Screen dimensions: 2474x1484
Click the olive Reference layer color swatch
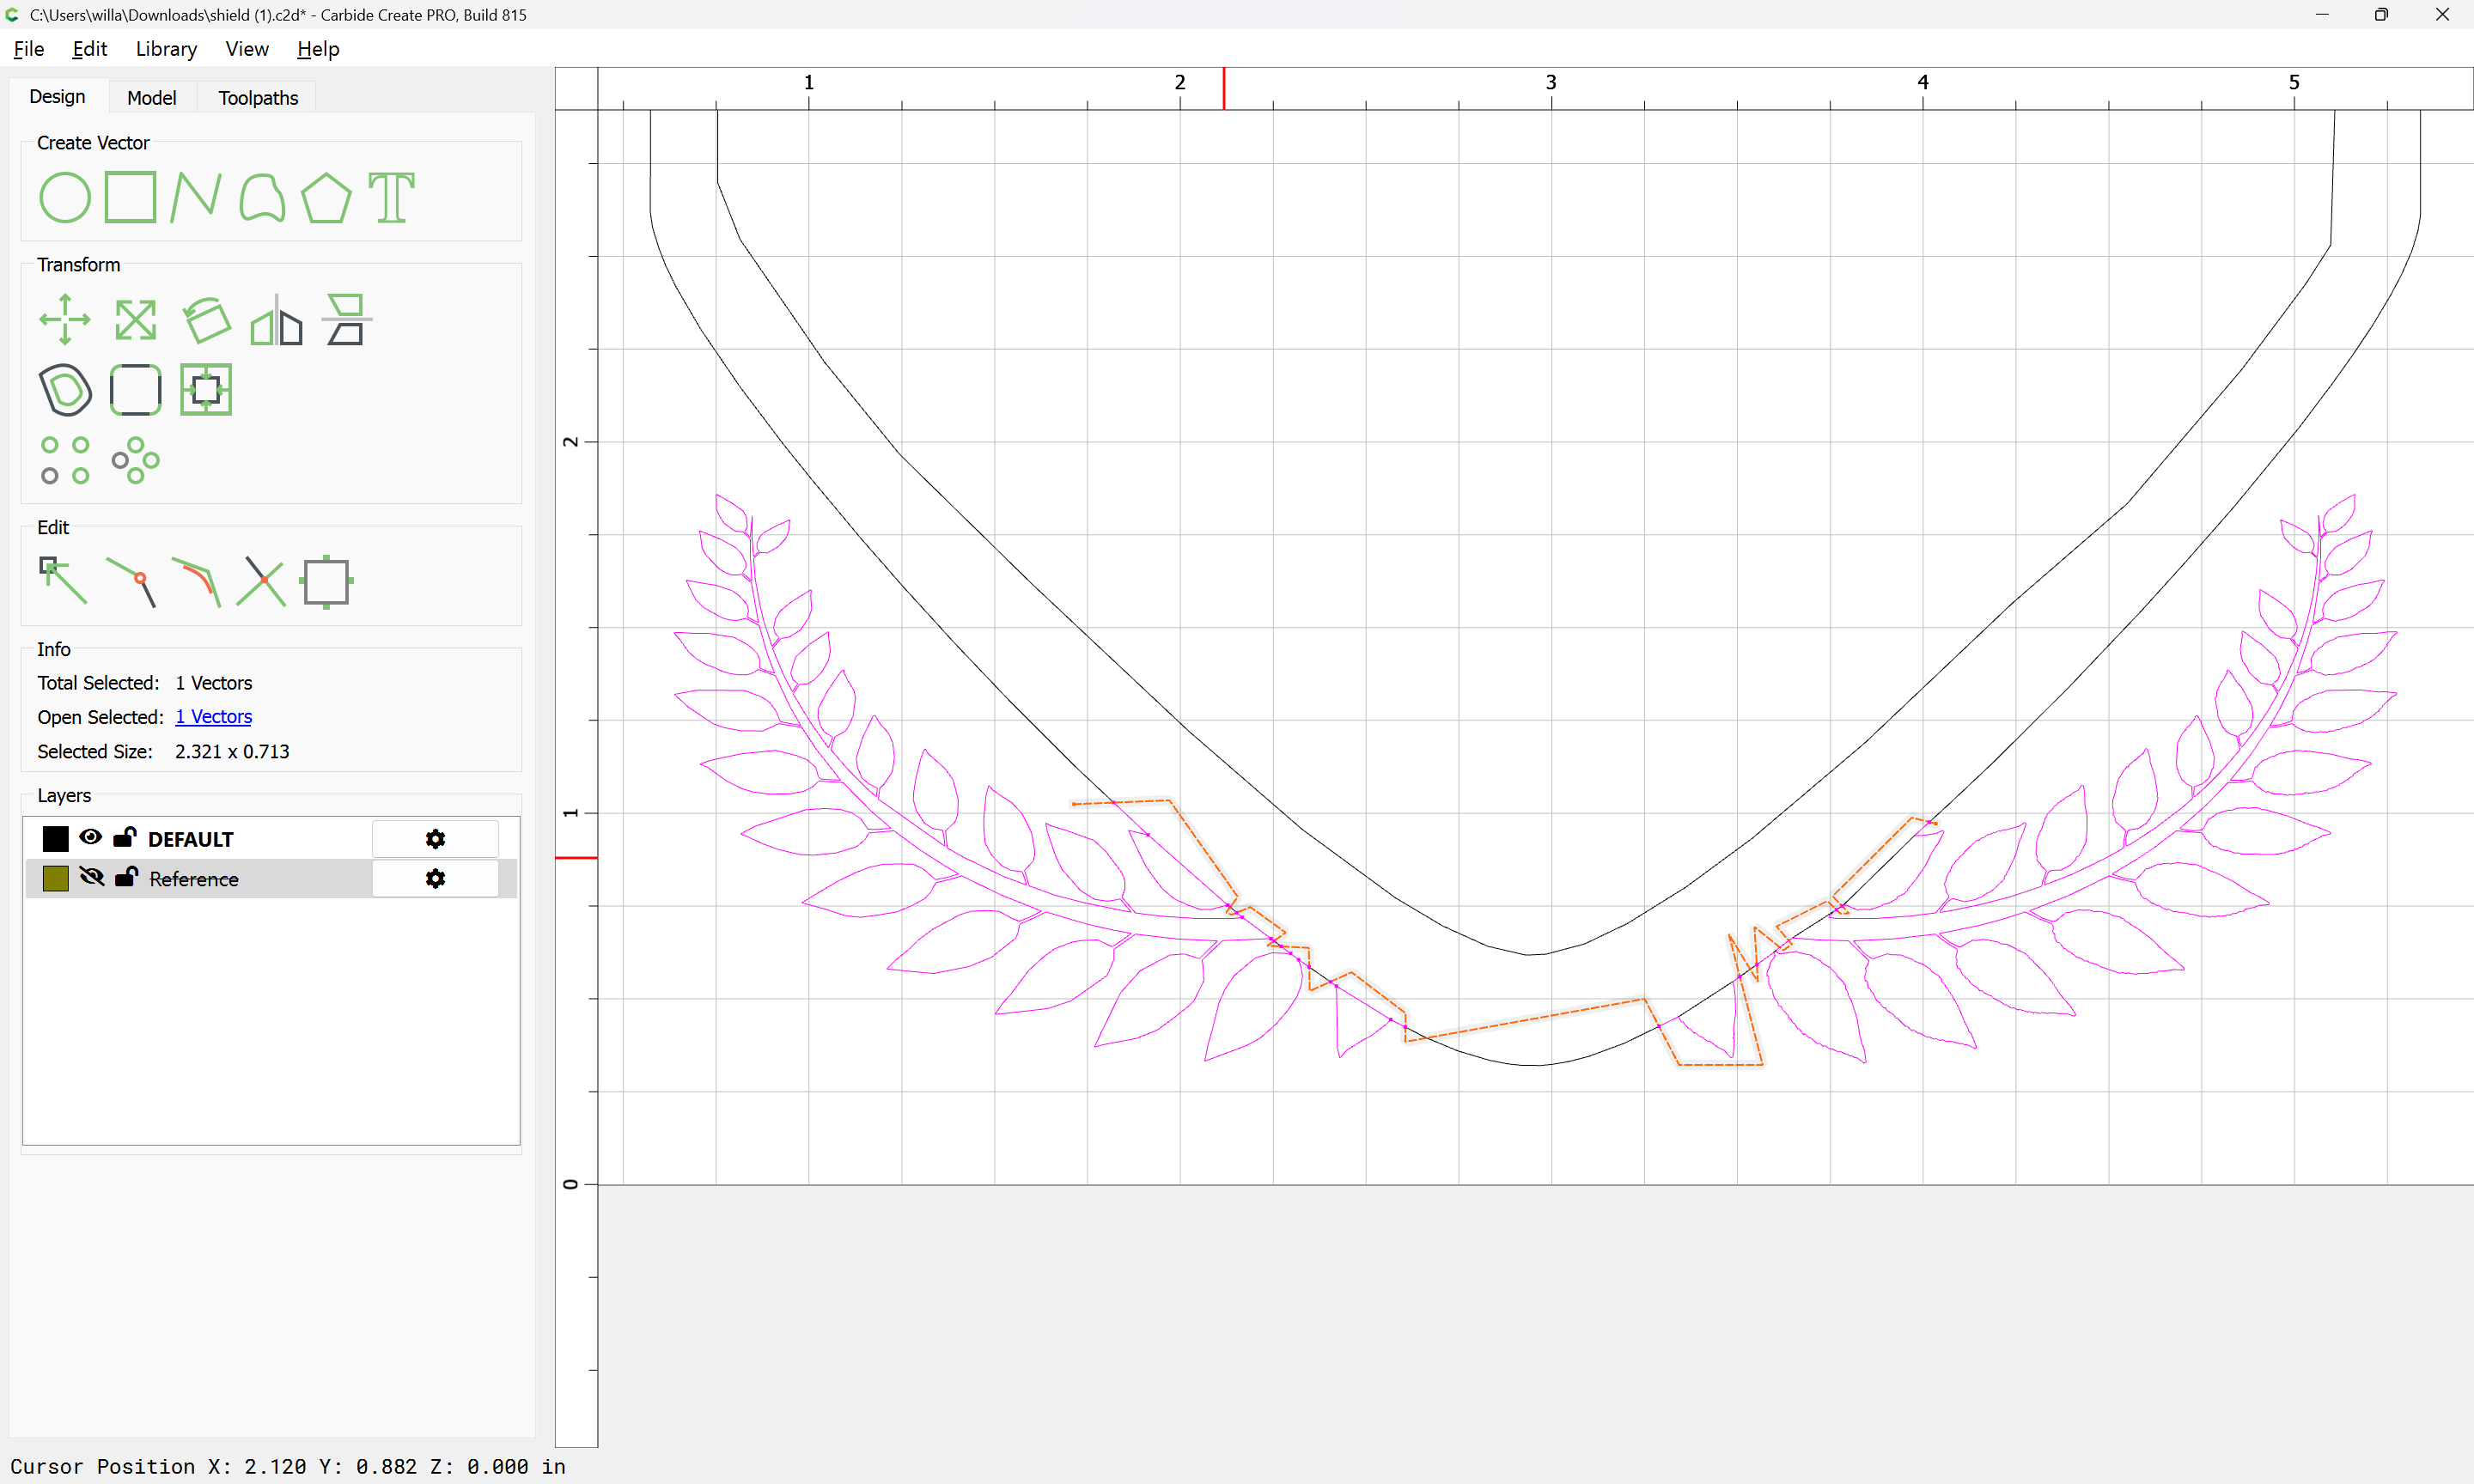coord(56,878)
